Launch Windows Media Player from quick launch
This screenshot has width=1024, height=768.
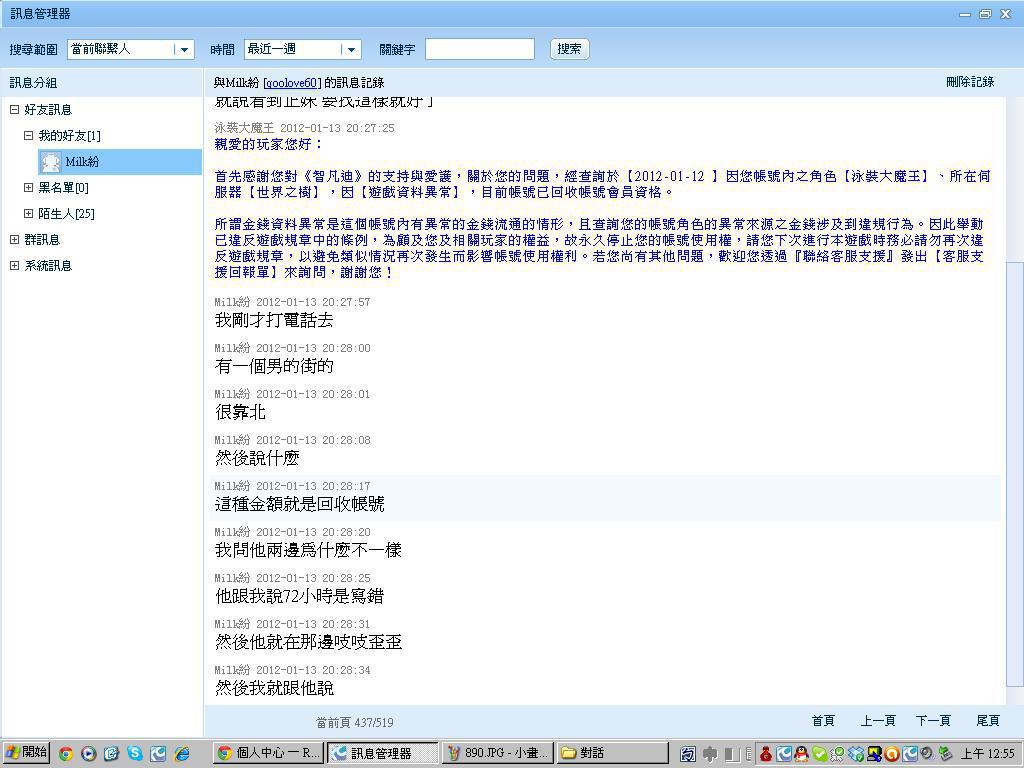point(88,754)
